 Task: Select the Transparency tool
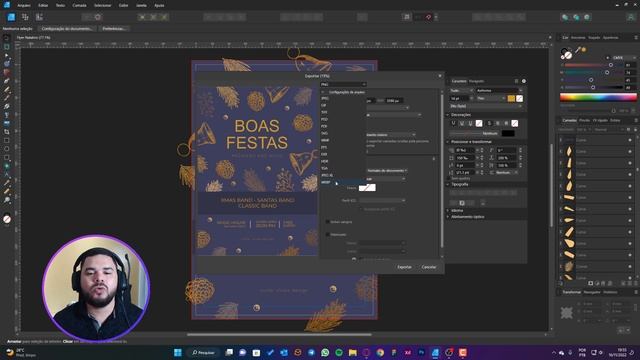point(7,115)
